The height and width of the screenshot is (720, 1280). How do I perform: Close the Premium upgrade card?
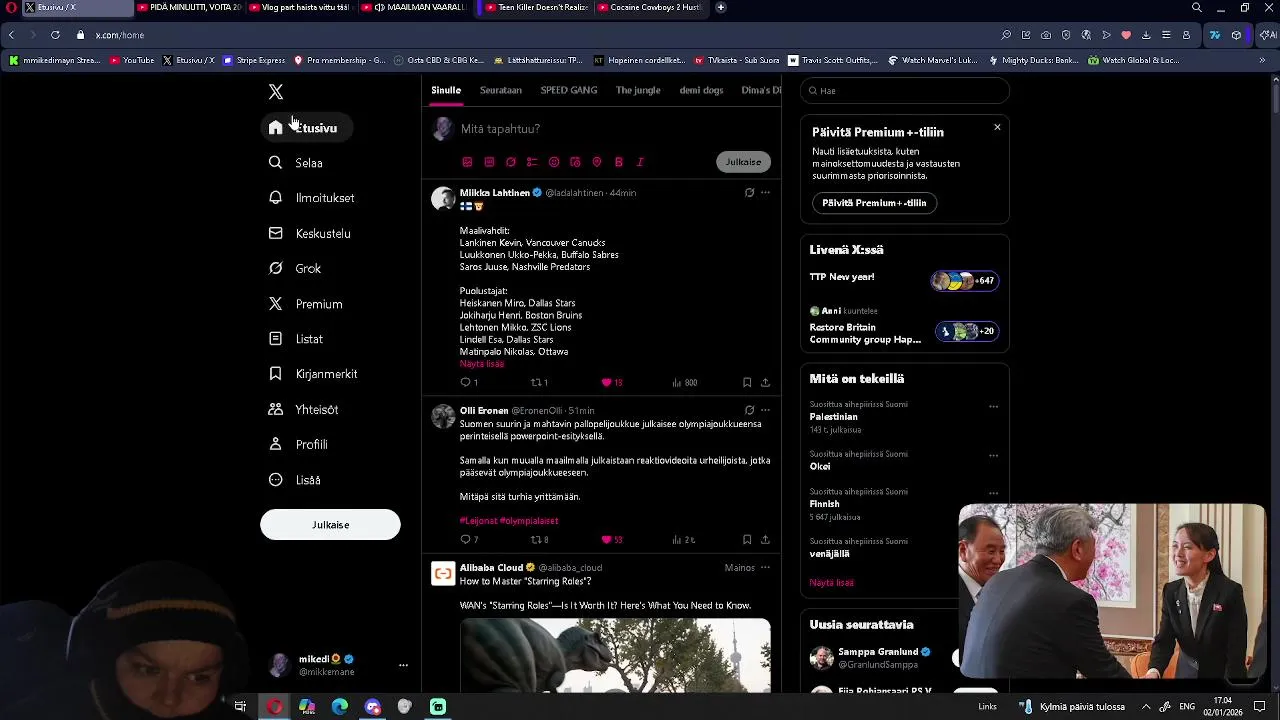pos(997,127)
